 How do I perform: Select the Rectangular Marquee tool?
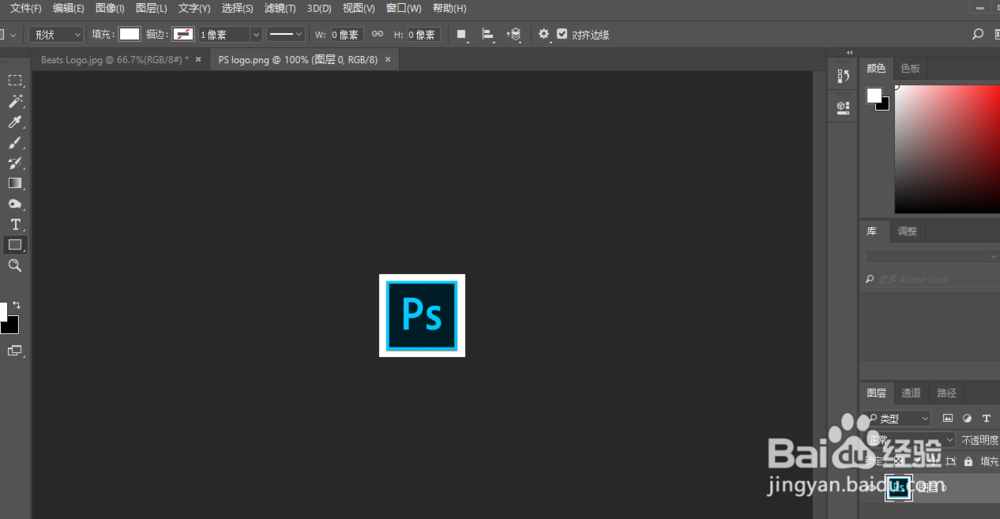[x=15, y=81]
